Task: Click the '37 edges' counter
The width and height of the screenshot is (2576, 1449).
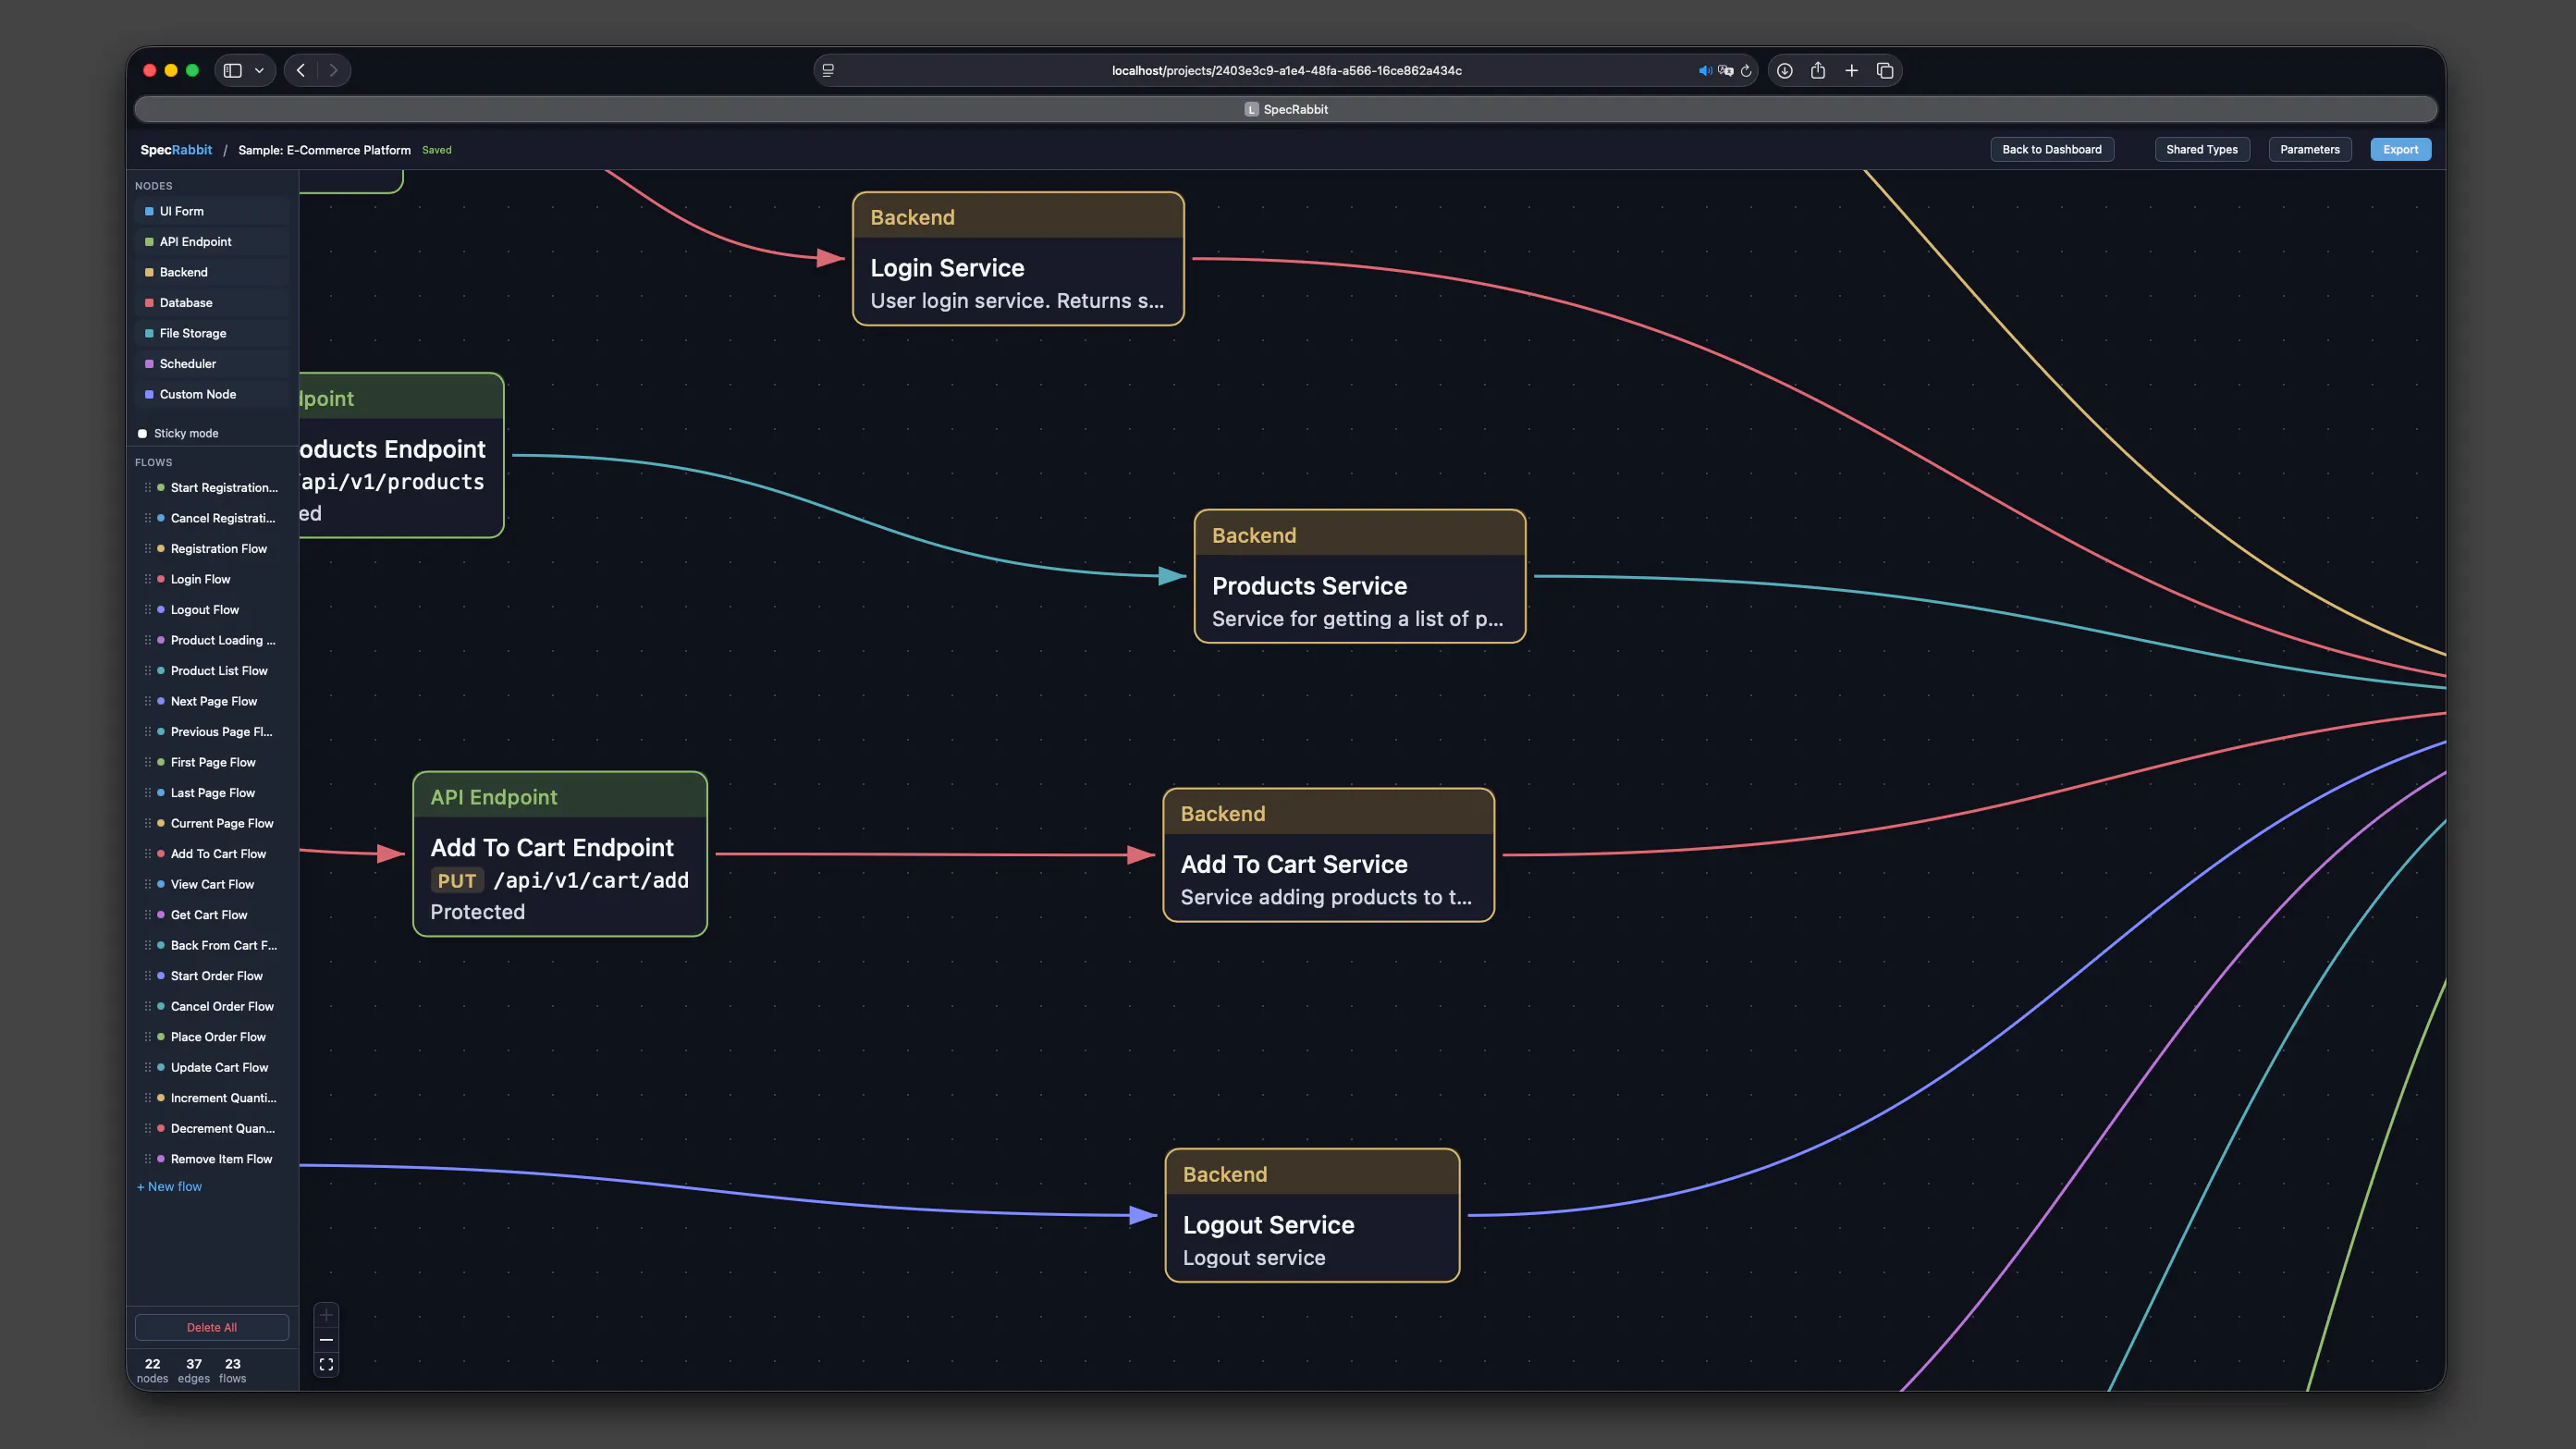Action: click(194, 1370)
